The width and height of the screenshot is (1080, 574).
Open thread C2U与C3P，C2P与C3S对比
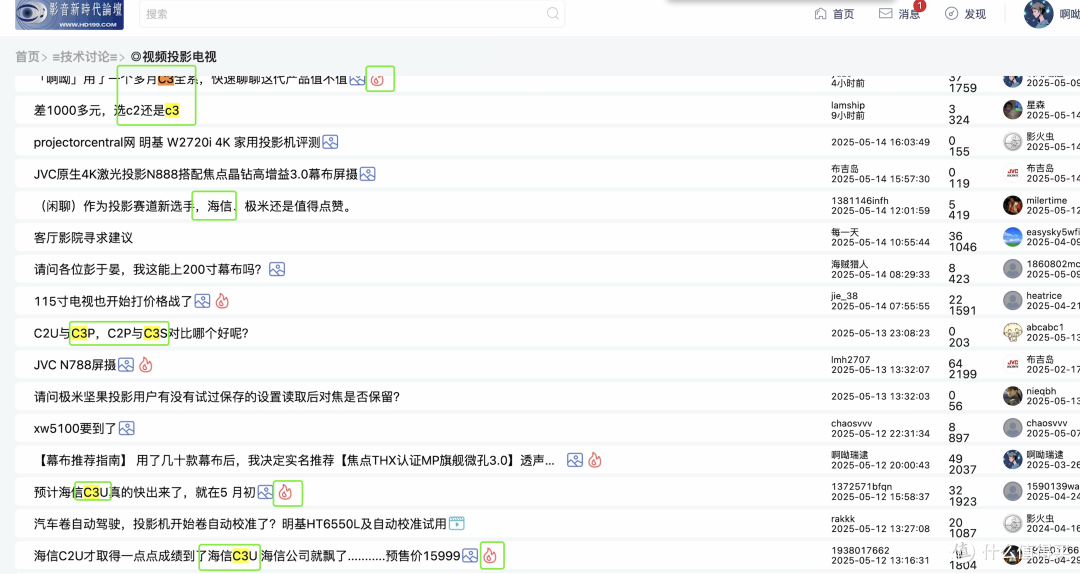pos(141,333)
